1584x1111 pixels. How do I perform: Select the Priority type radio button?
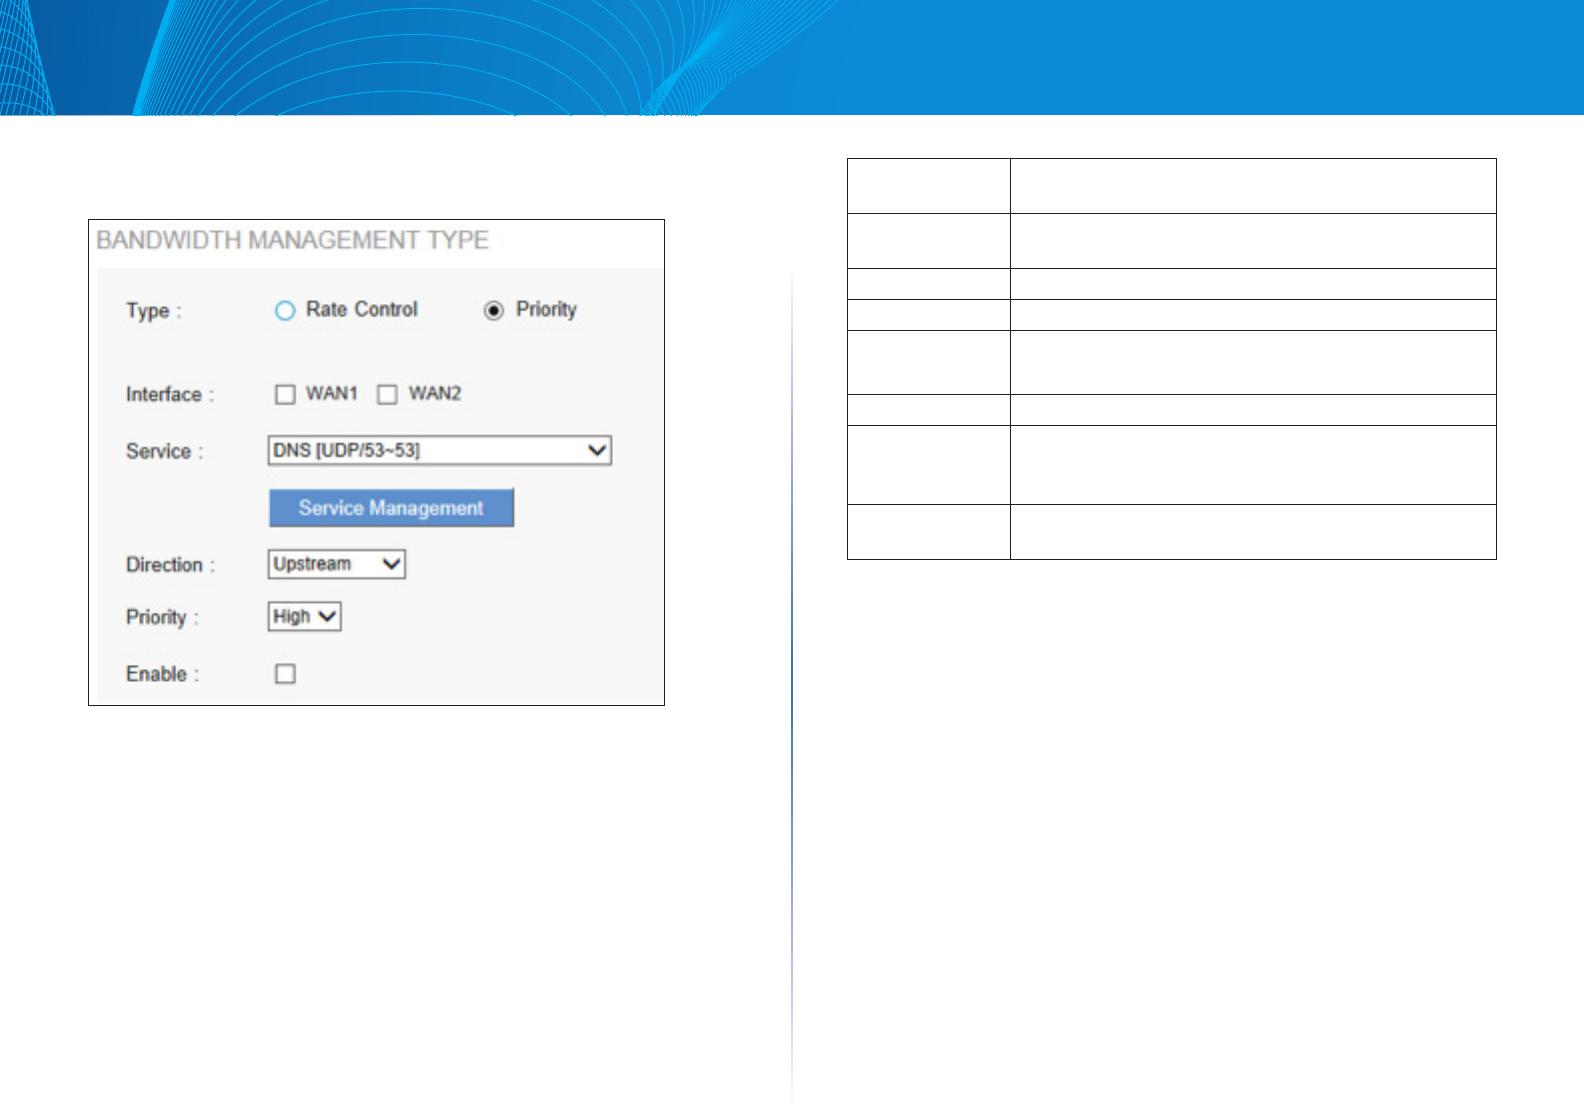(x=494, y=311)
